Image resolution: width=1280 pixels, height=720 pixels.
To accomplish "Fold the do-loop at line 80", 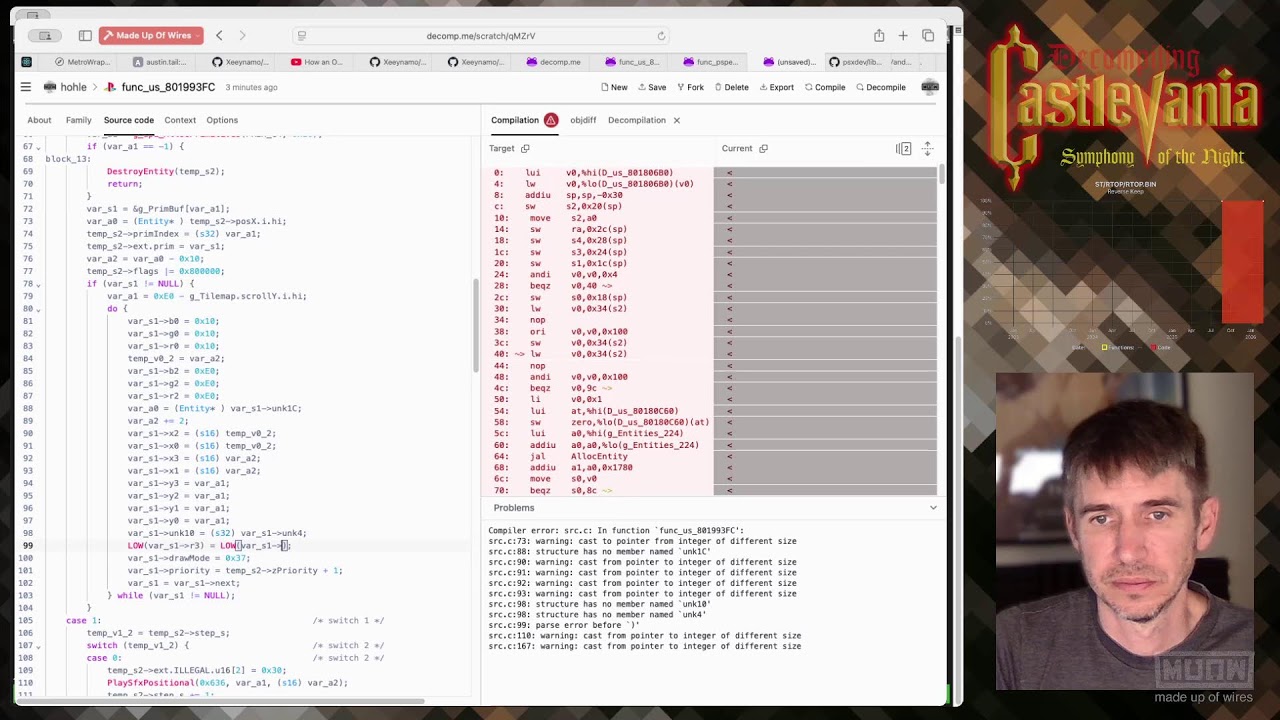I will point(38,309).
